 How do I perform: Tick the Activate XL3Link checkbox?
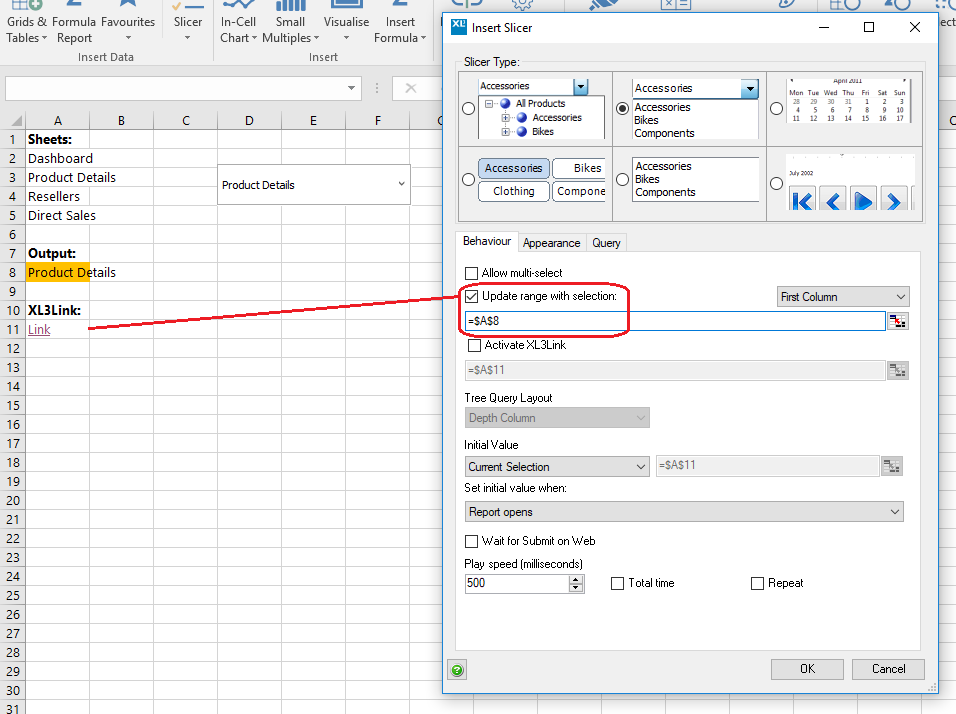[x=475, y=346]
